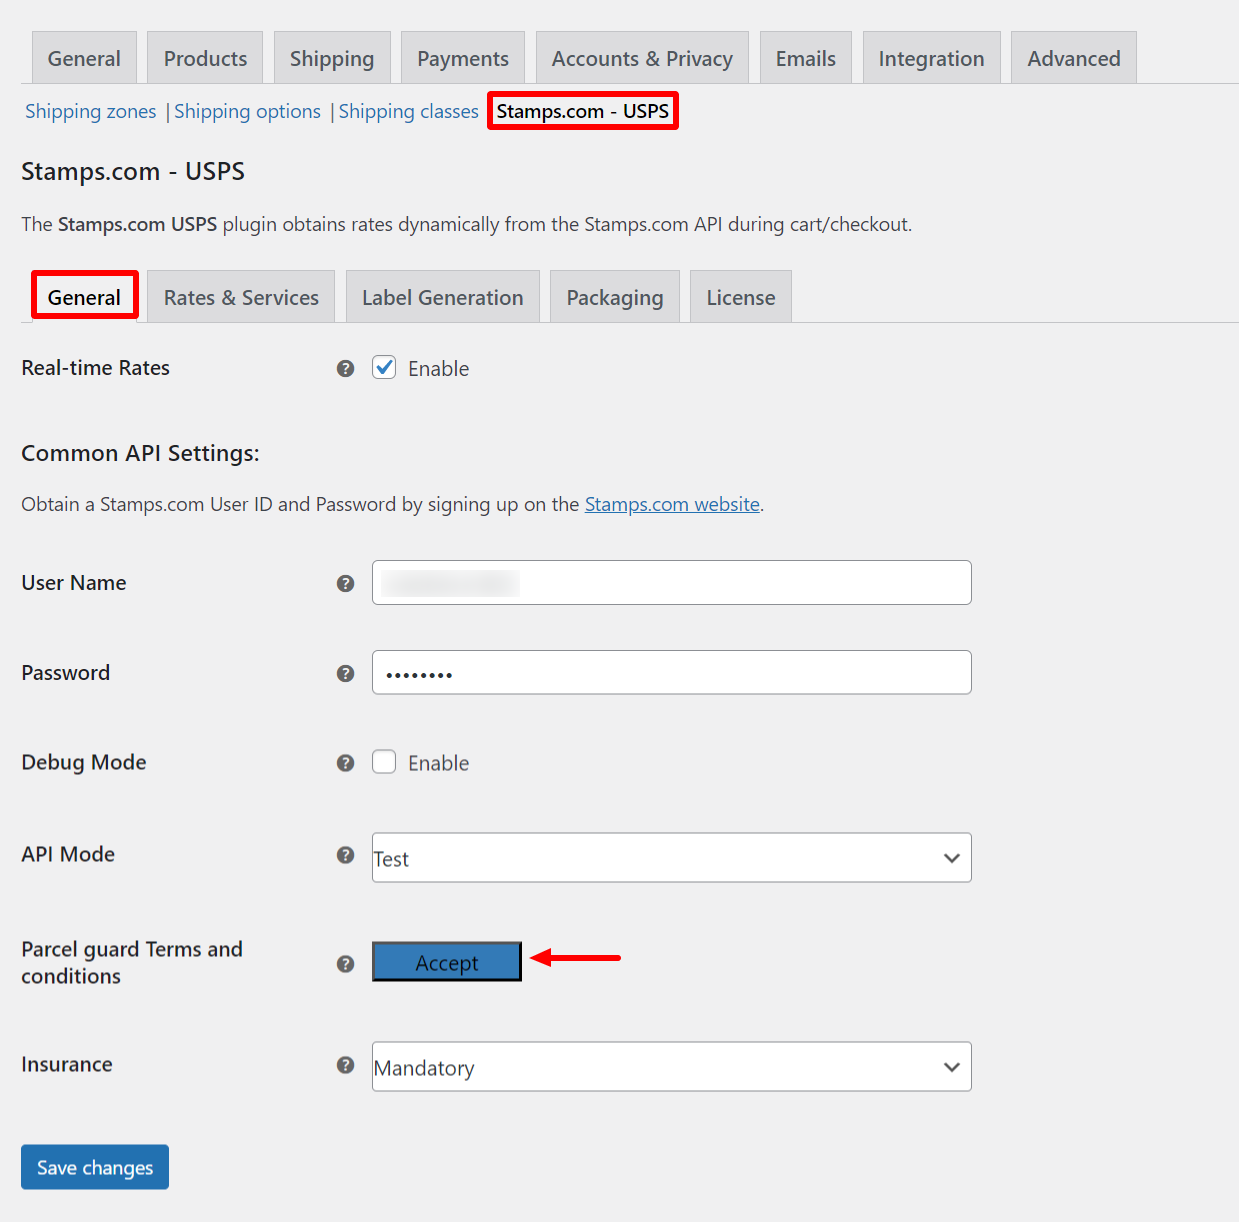Click Save changes
This screenshot has height=1222, width=1239.
click(x=94, y=1167)
